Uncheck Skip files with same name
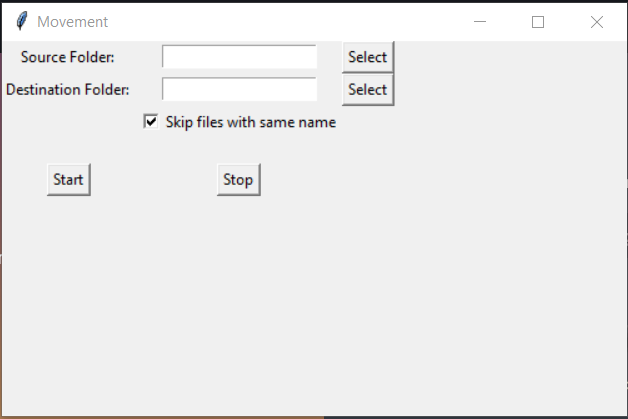 coord(151,122)
